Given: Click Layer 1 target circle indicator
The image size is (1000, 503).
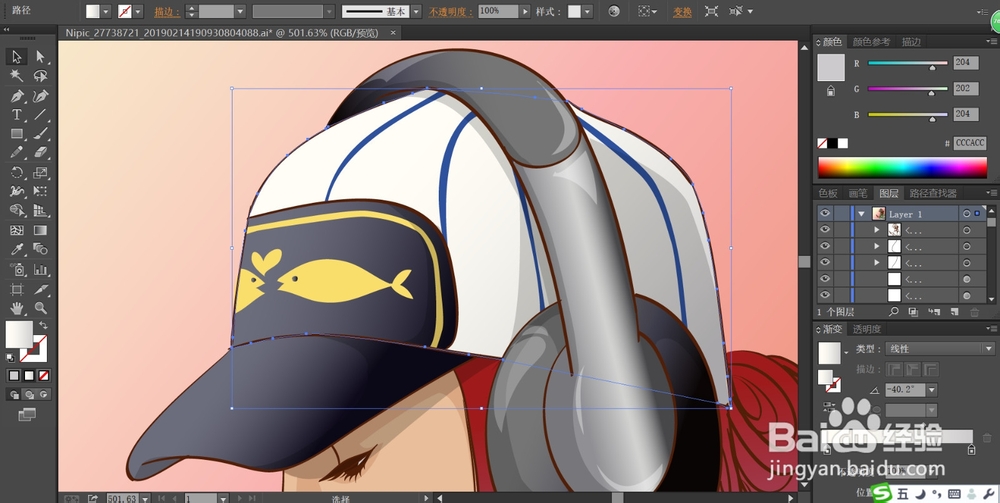Looking at the screenshot, I should click(x=967, y=214).
